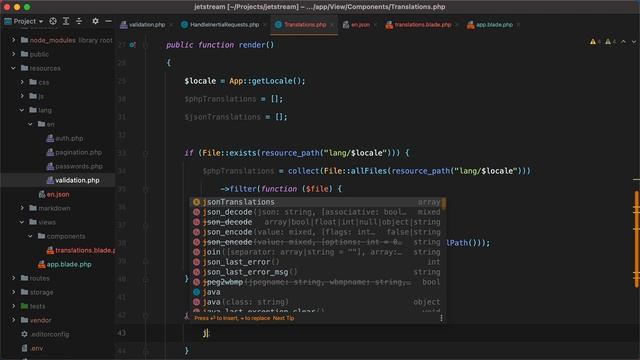Choose jsonTranslations from the completion list
The width and height of the screenshot is (640, 360).
(x=317, y=202)
